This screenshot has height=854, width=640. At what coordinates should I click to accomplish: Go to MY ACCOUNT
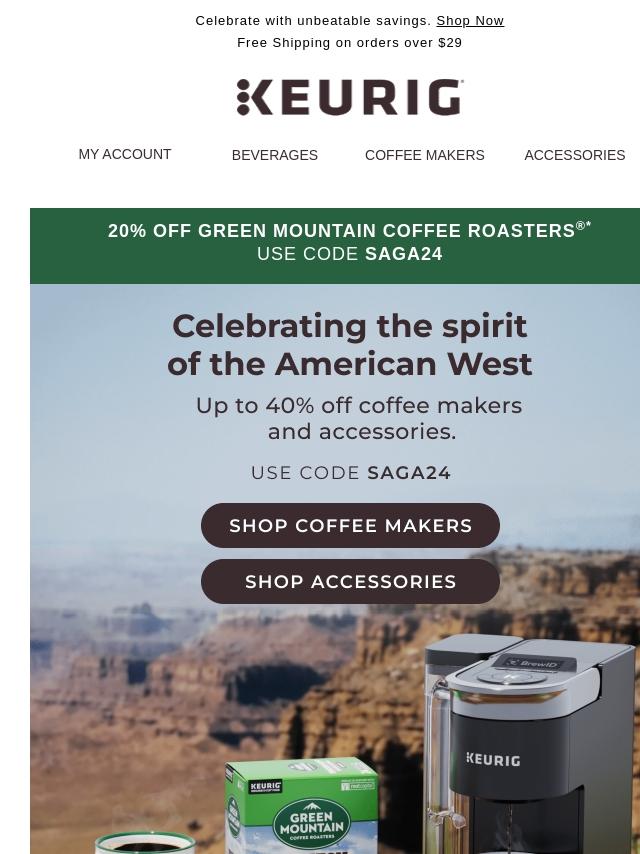(125, 154)
